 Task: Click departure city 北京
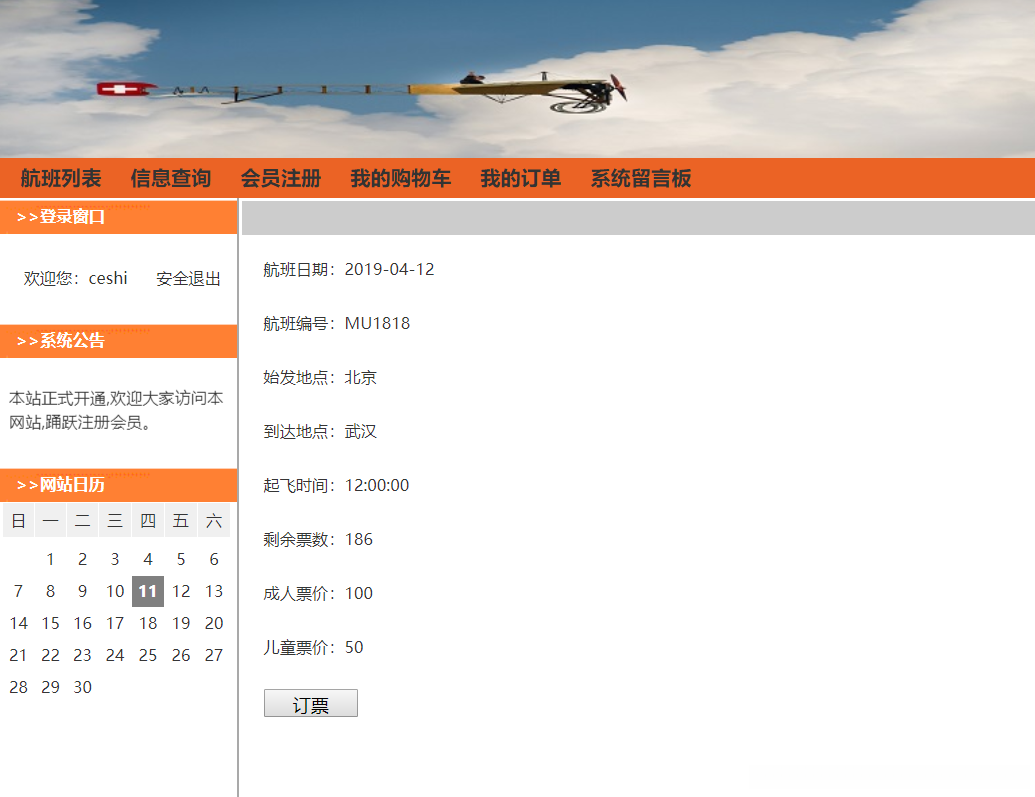360,378
